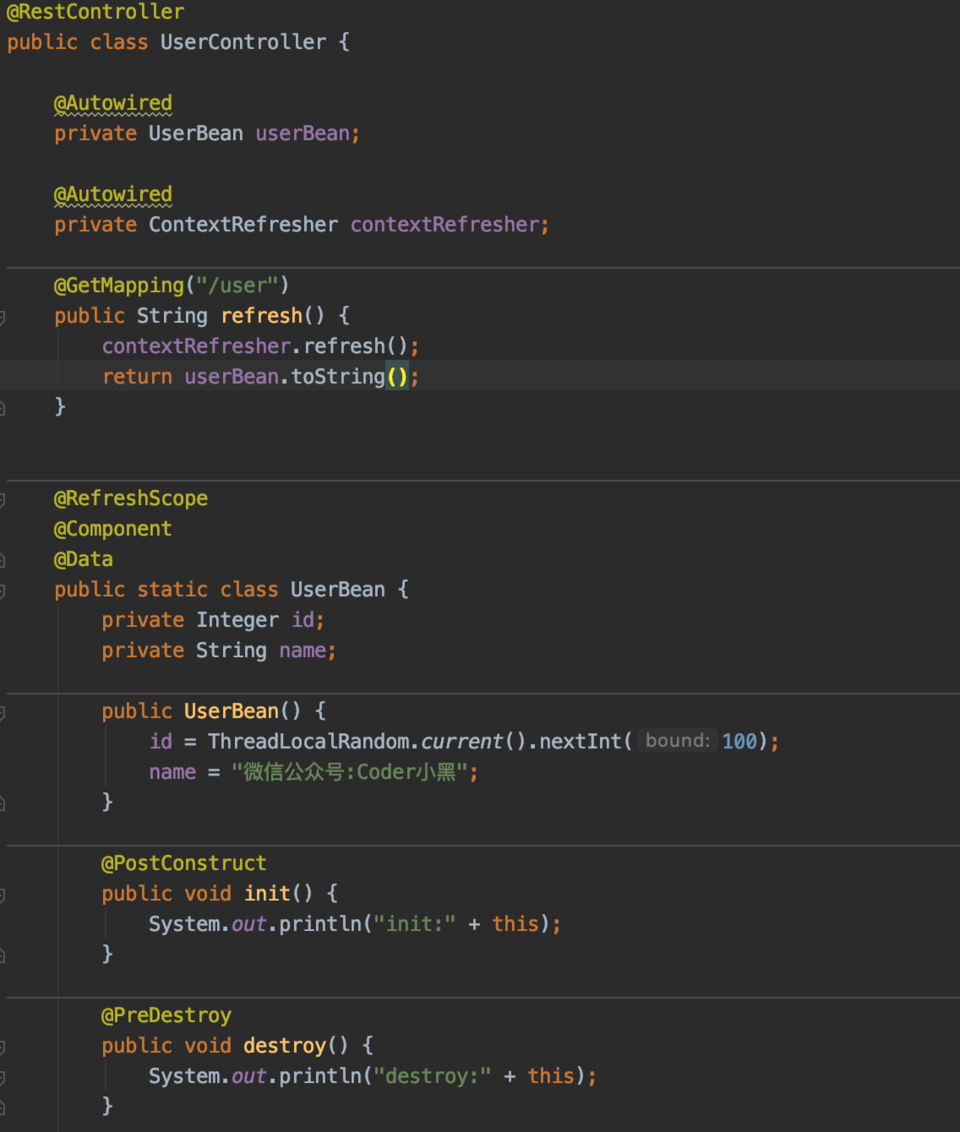Image resolution: width=960 pixels, height=1132 pixels.
Task: Click contextRefresher in the field declaration
Action: [x=445, y=225]
